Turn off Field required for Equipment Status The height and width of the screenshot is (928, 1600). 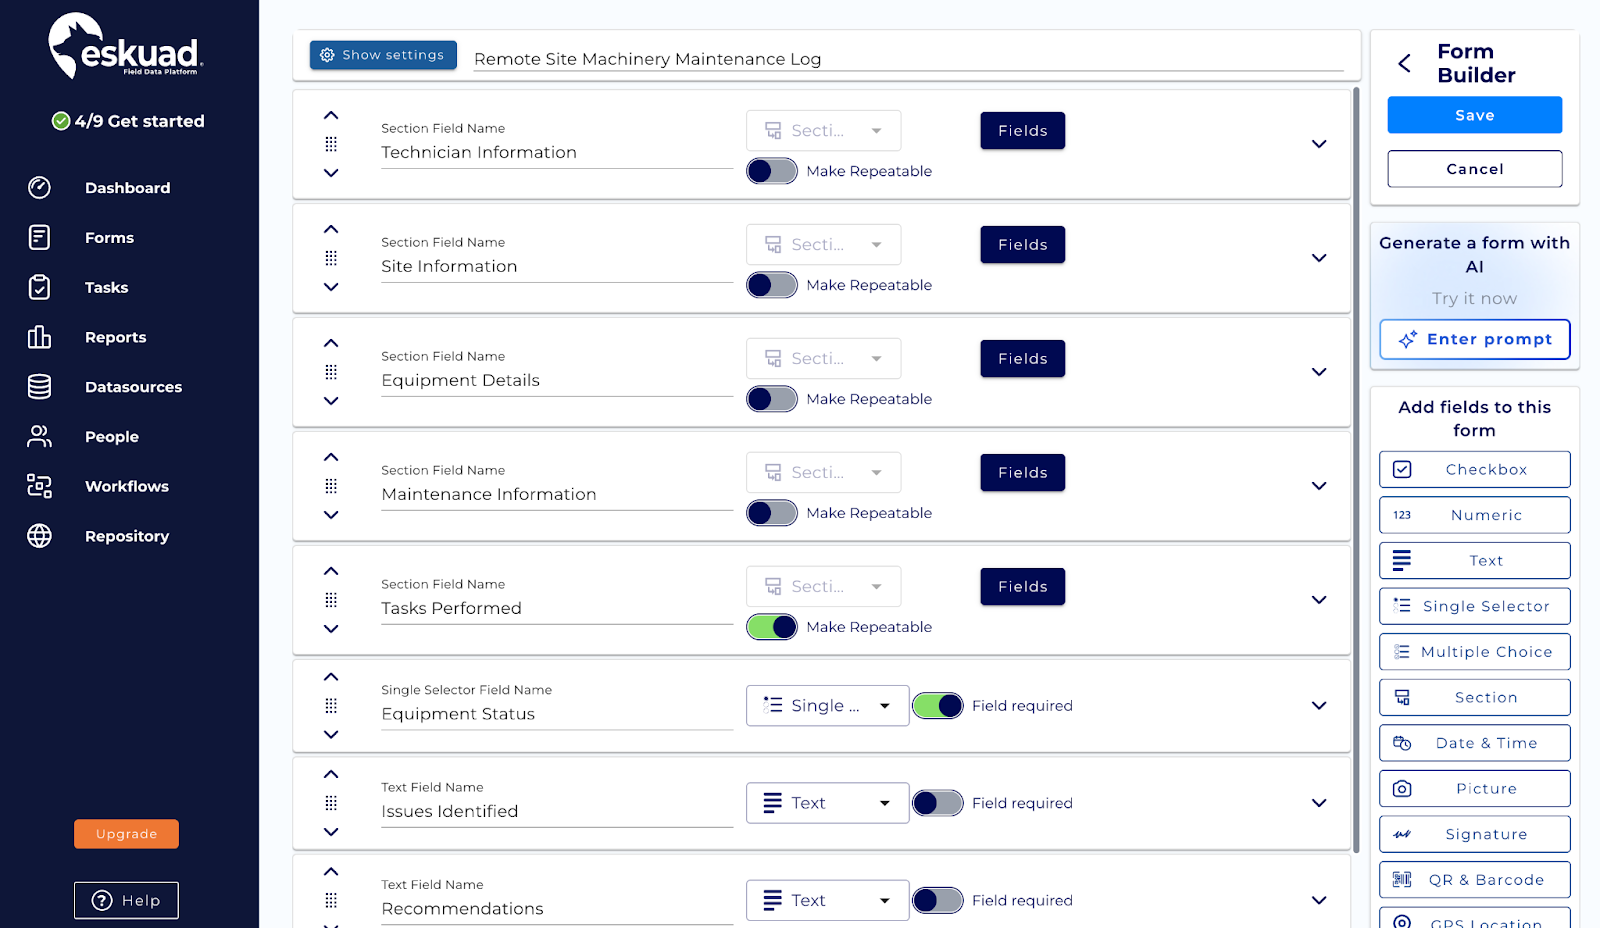pos(938,706)
